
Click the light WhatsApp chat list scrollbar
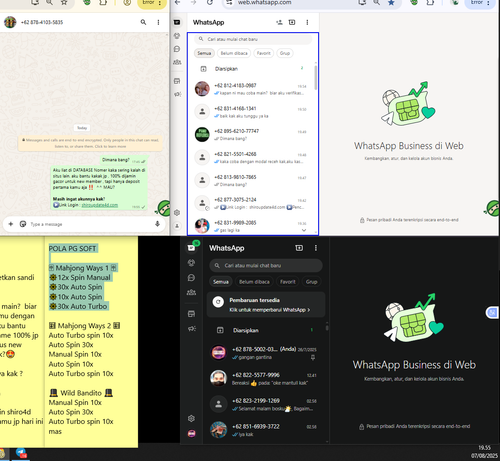315,78
